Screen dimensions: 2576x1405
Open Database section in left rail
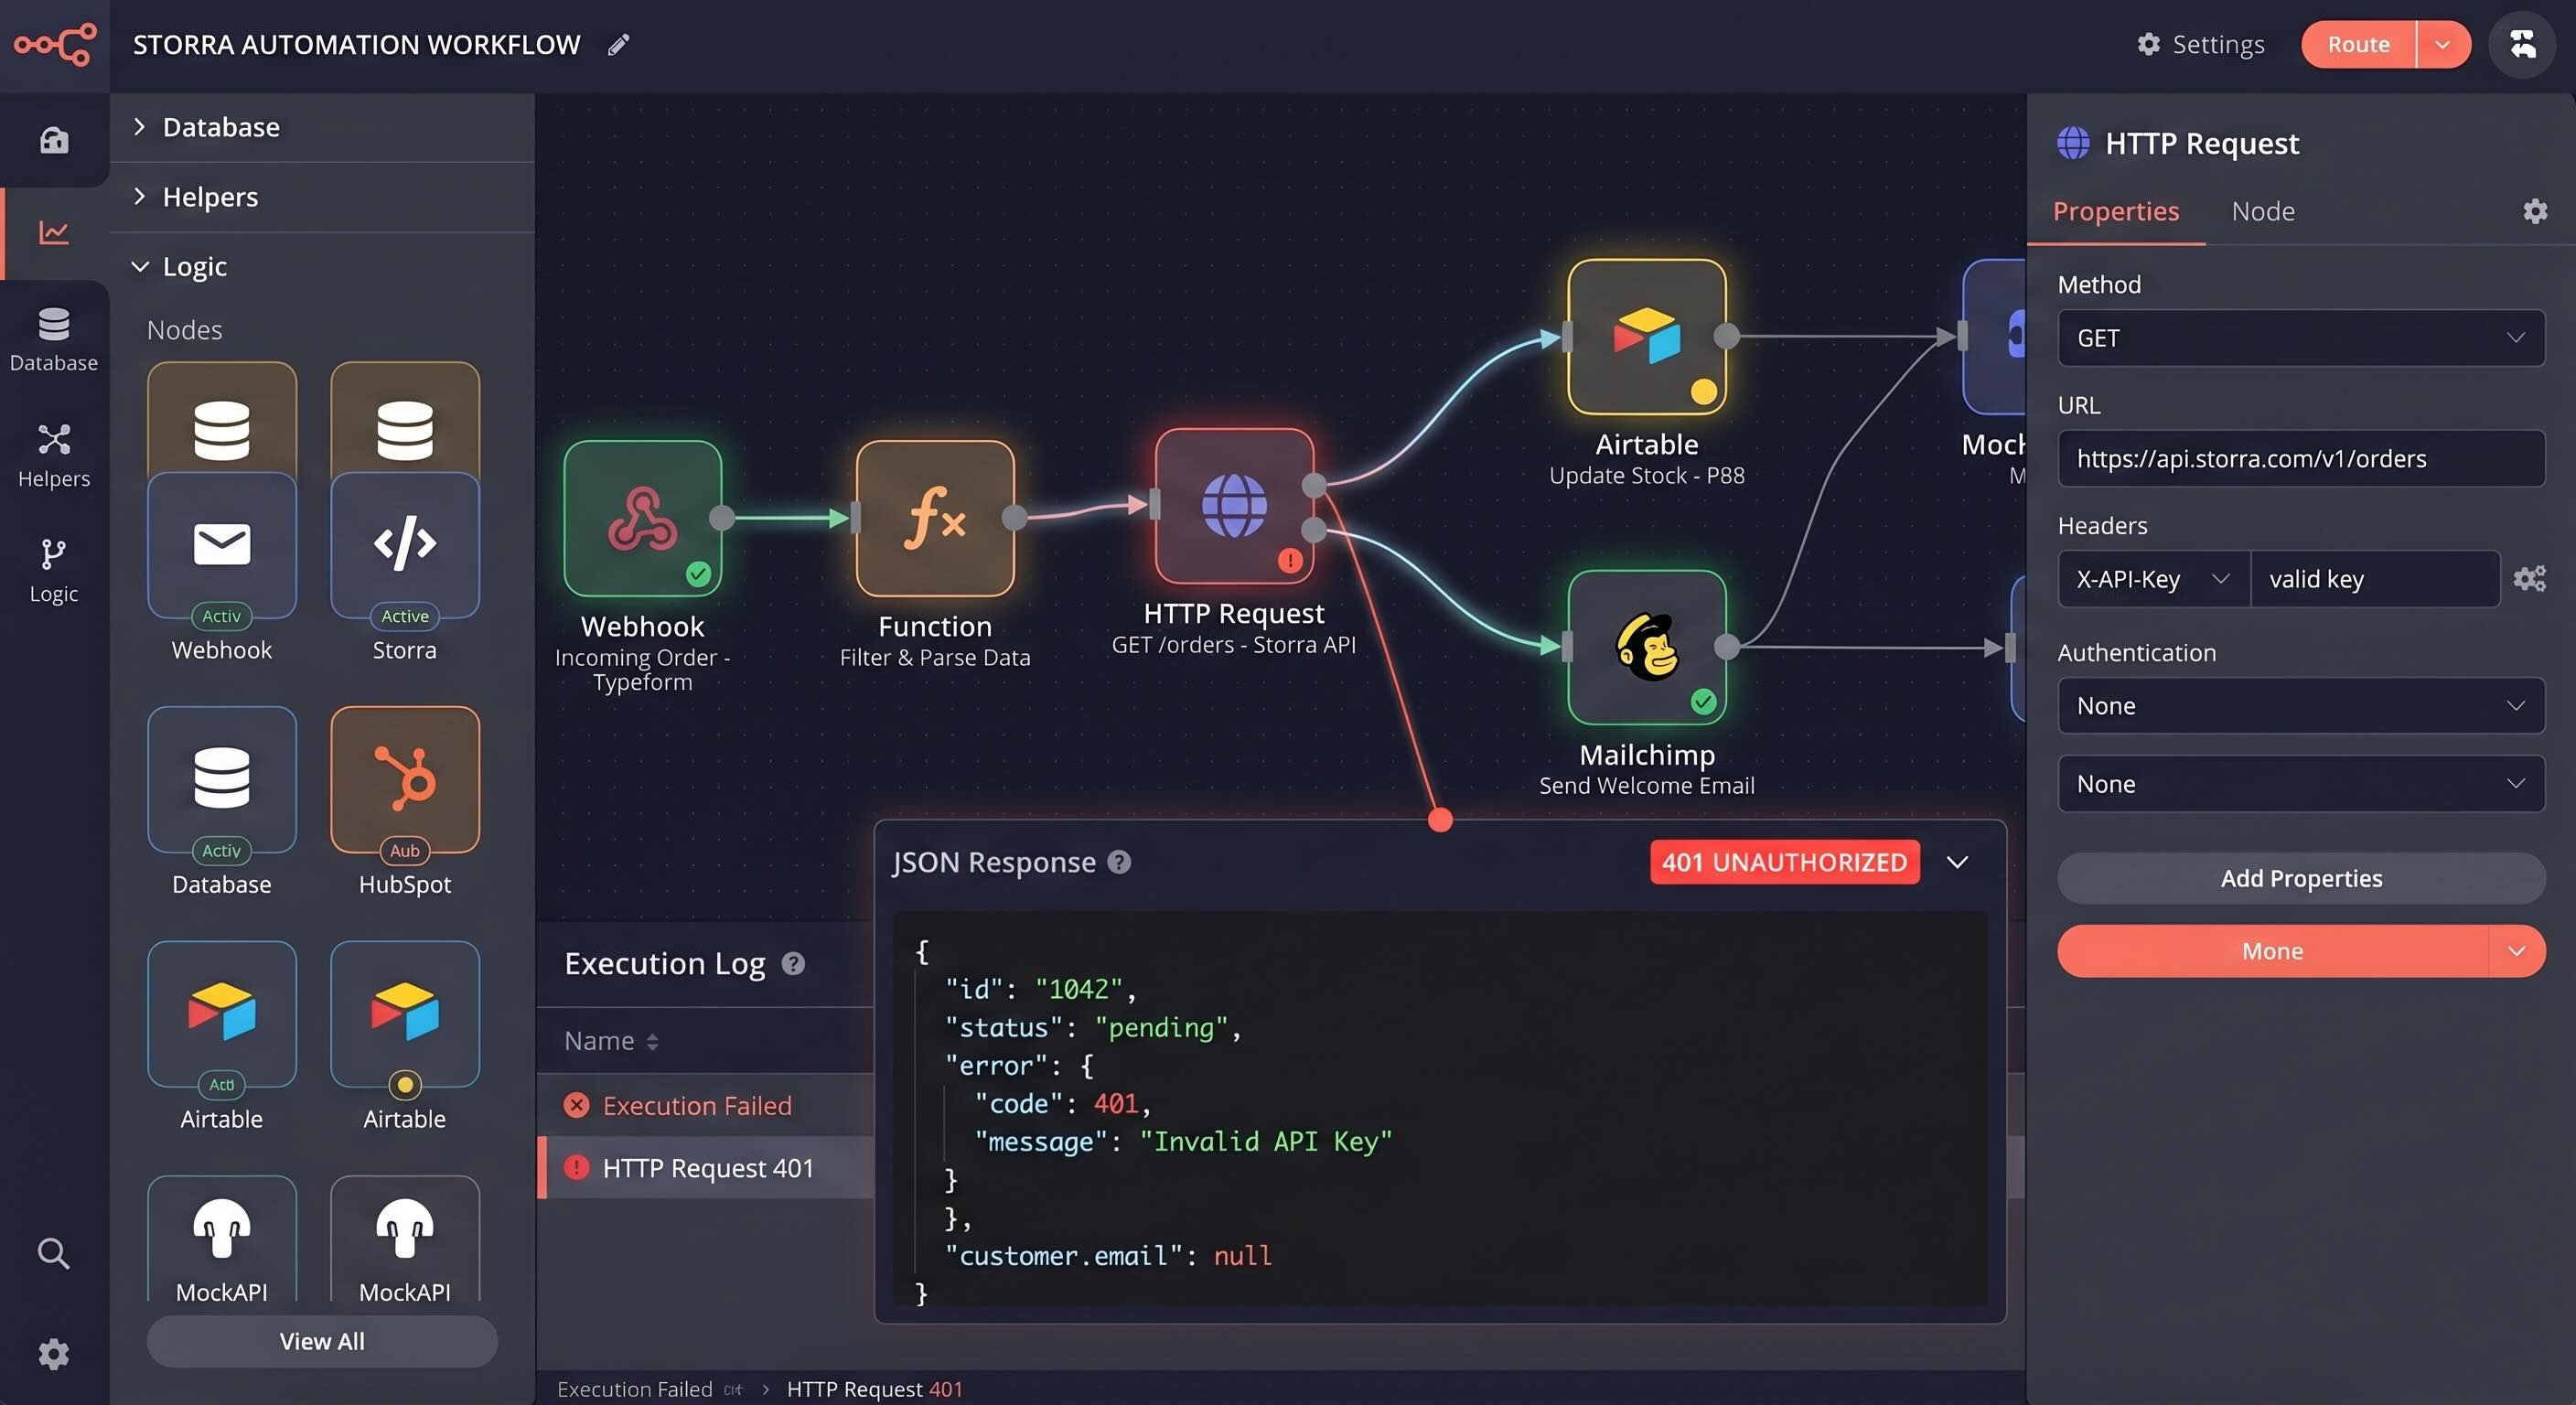tap(54, 340)
